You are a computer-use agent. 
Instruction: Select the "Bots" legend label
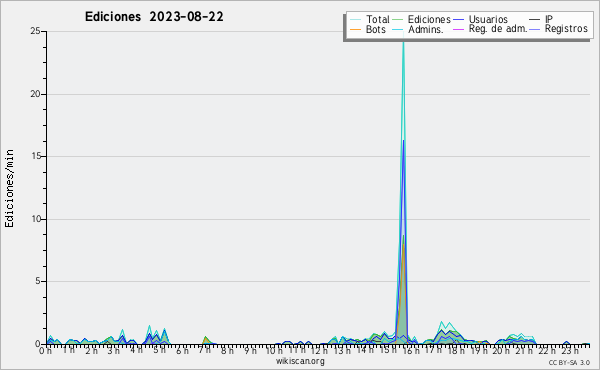pyautogui.click(x=376, y=29)
